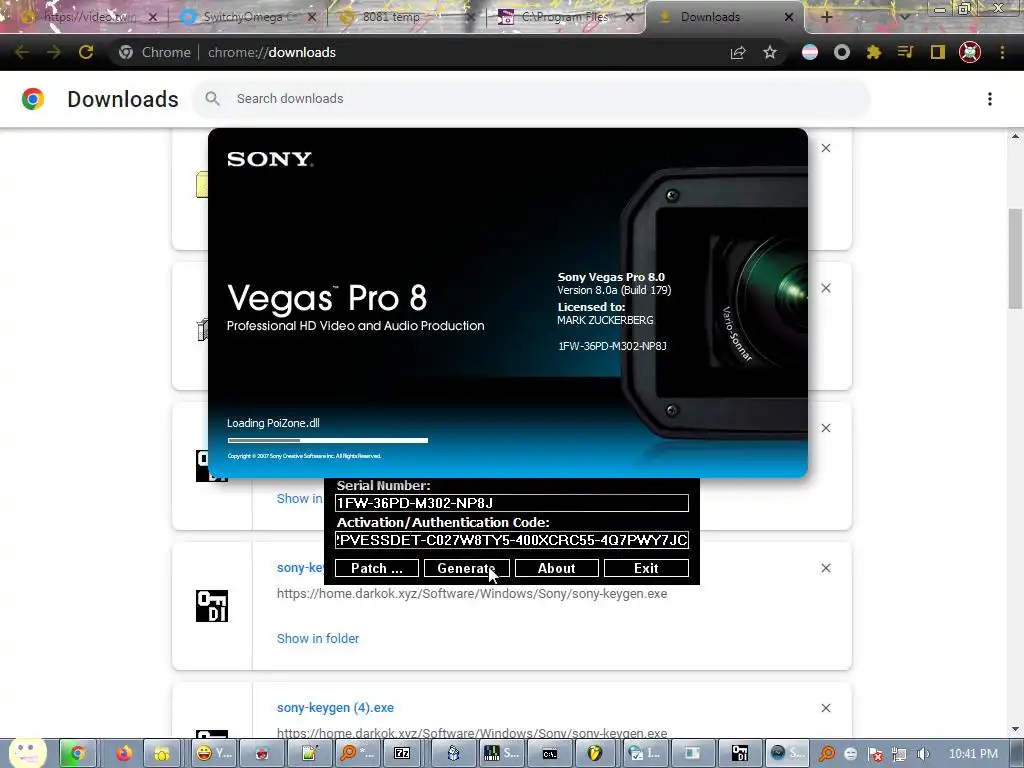
Task: Reload the page with Chrome's refresh icon
Action: 86,52
